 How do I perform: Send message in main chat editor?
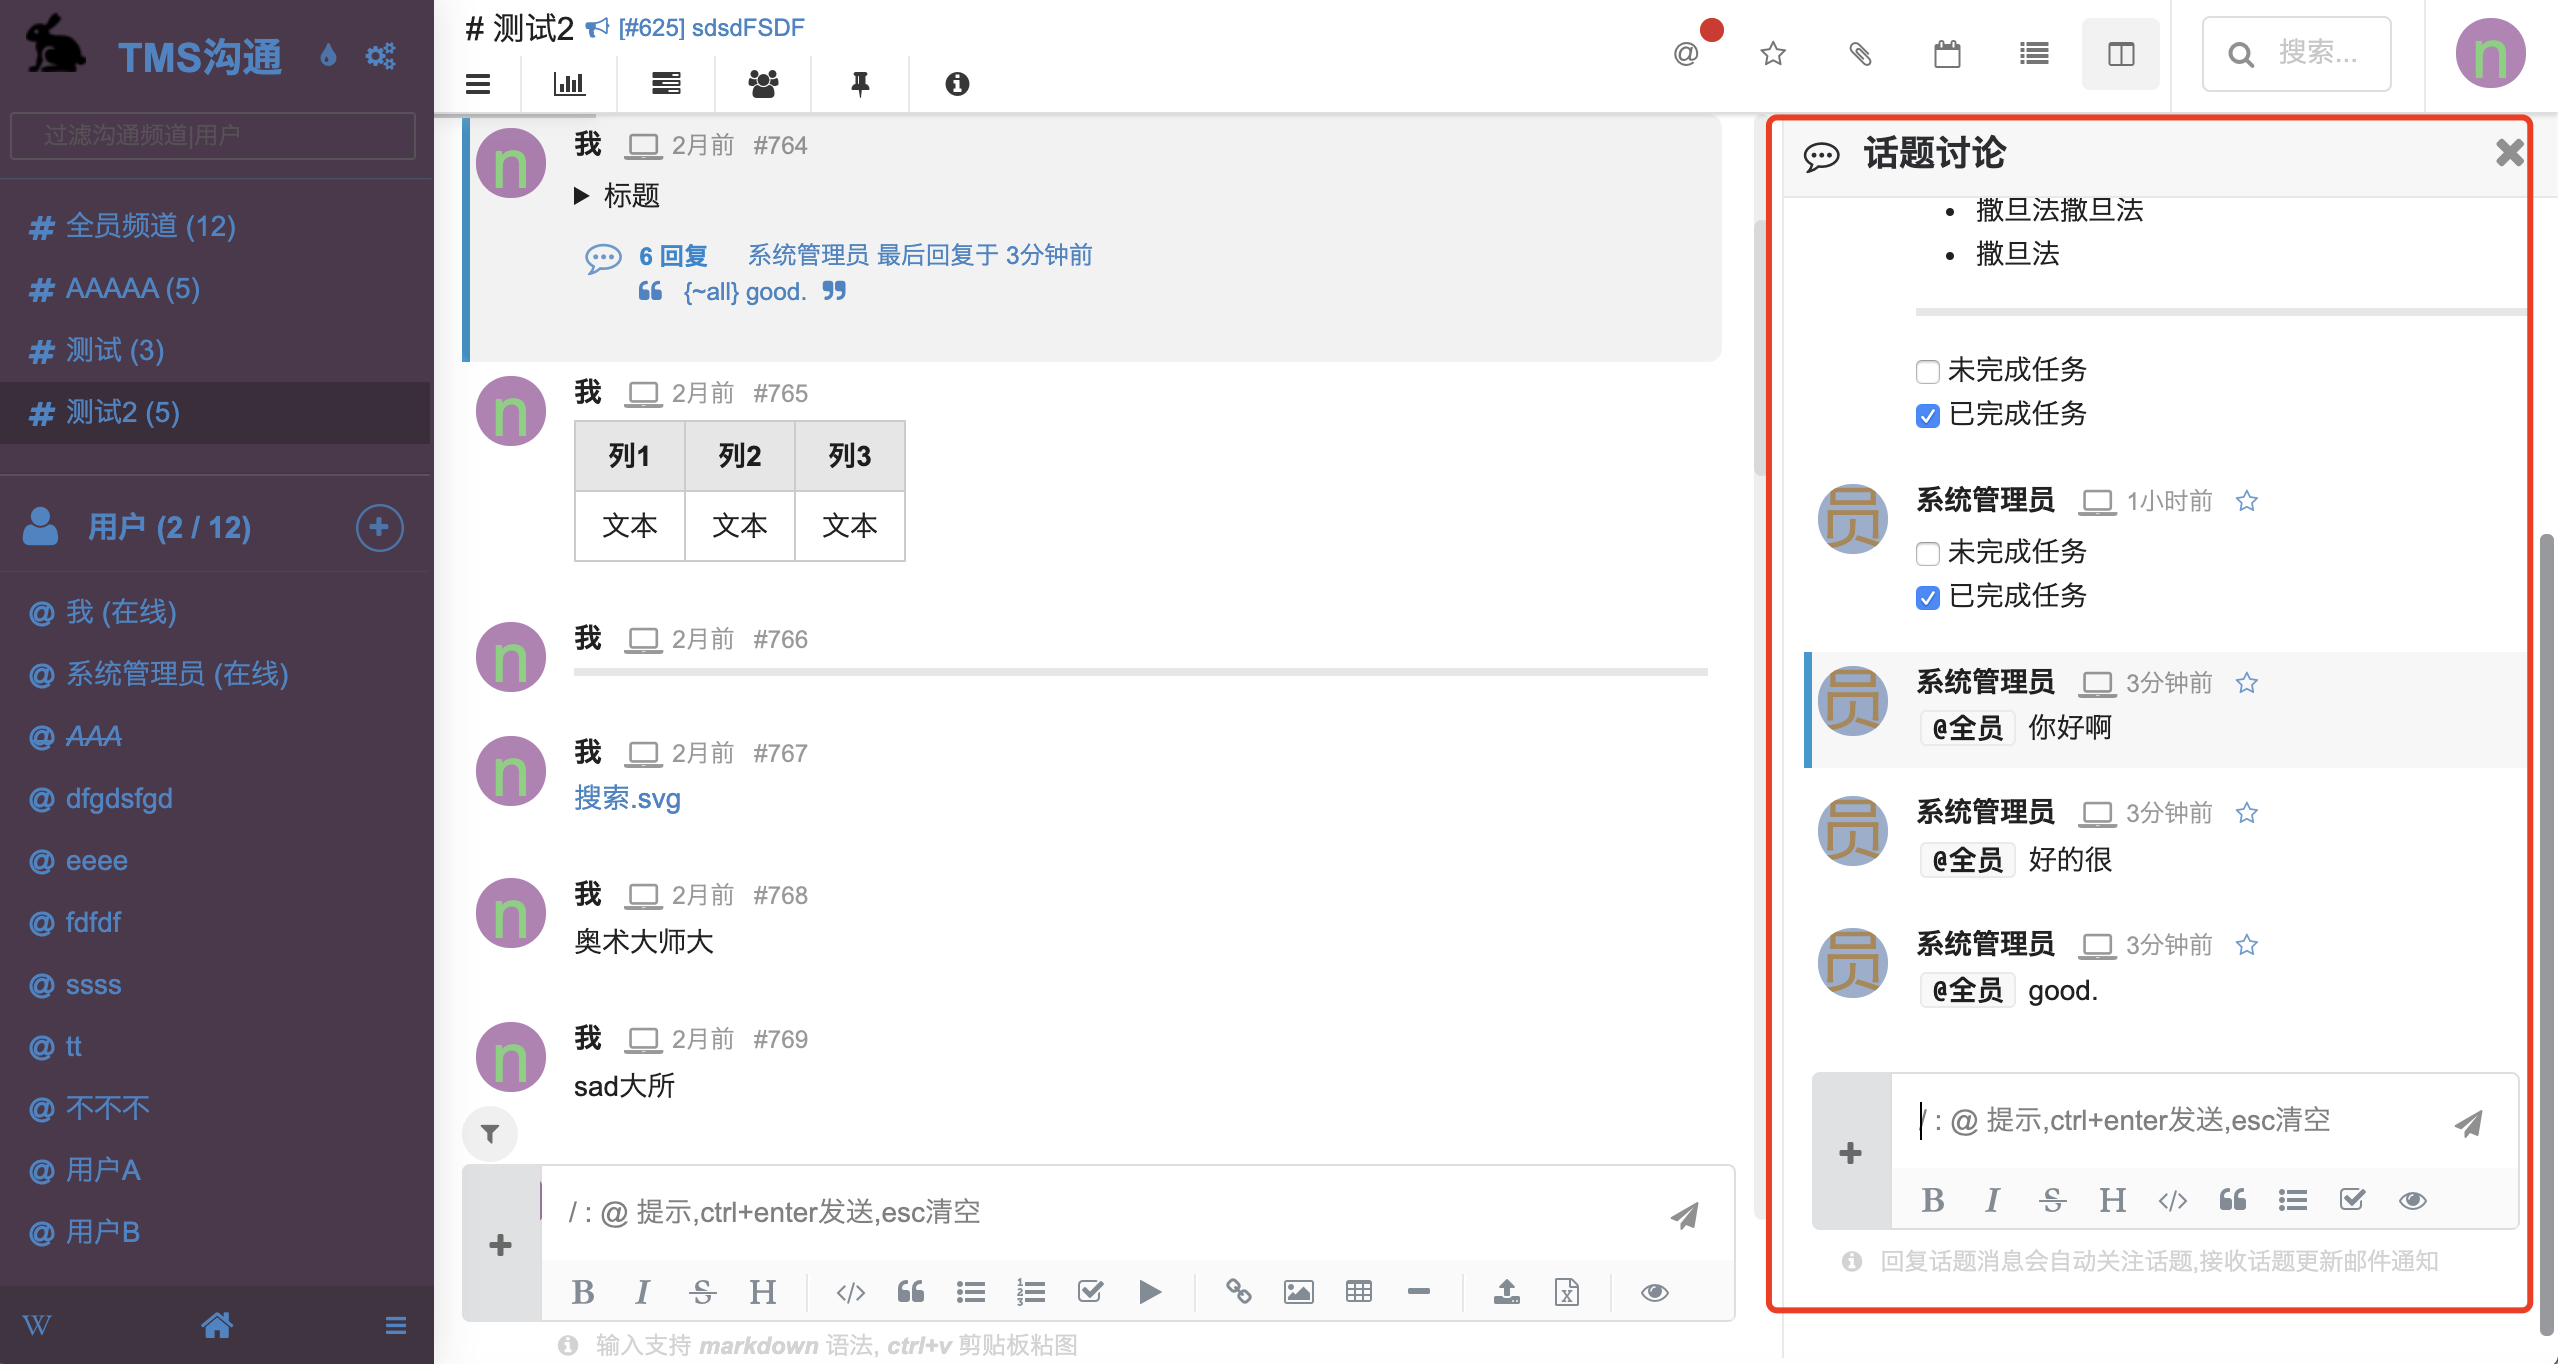pos(1685,1215)
